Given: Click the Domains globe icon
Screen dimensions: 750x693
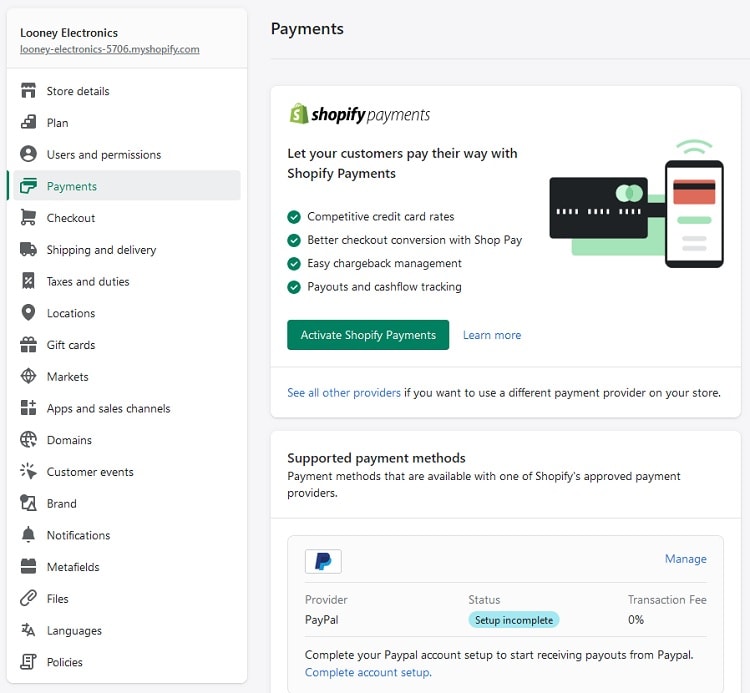Looking at the screenshot, I should coord(28,440).
